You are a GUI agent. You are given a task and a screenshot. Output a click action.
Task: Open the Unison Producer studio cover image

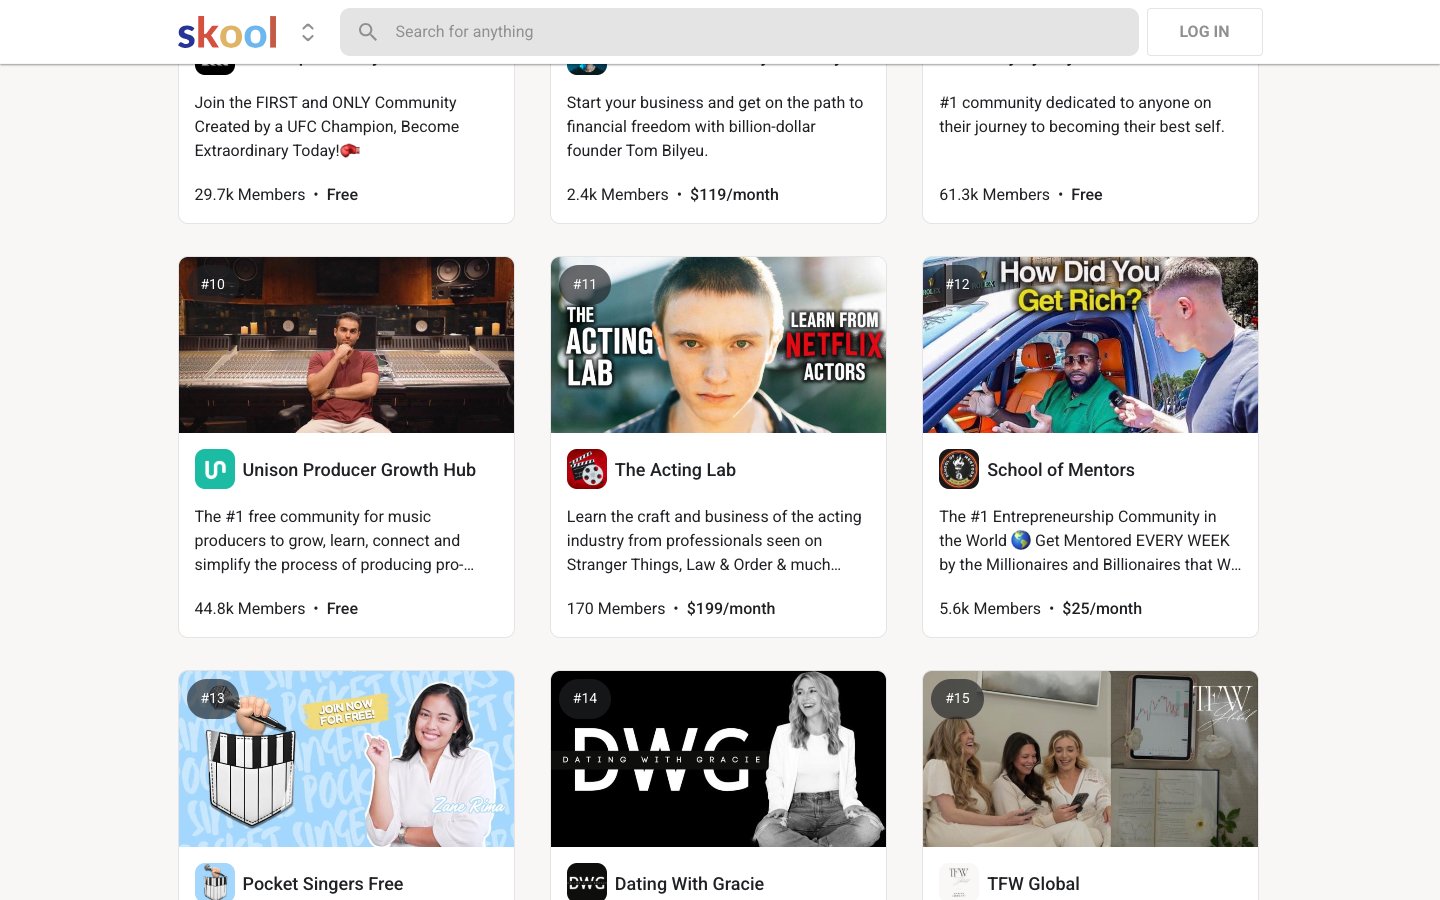pyautogui.click(x=346, y=345)
